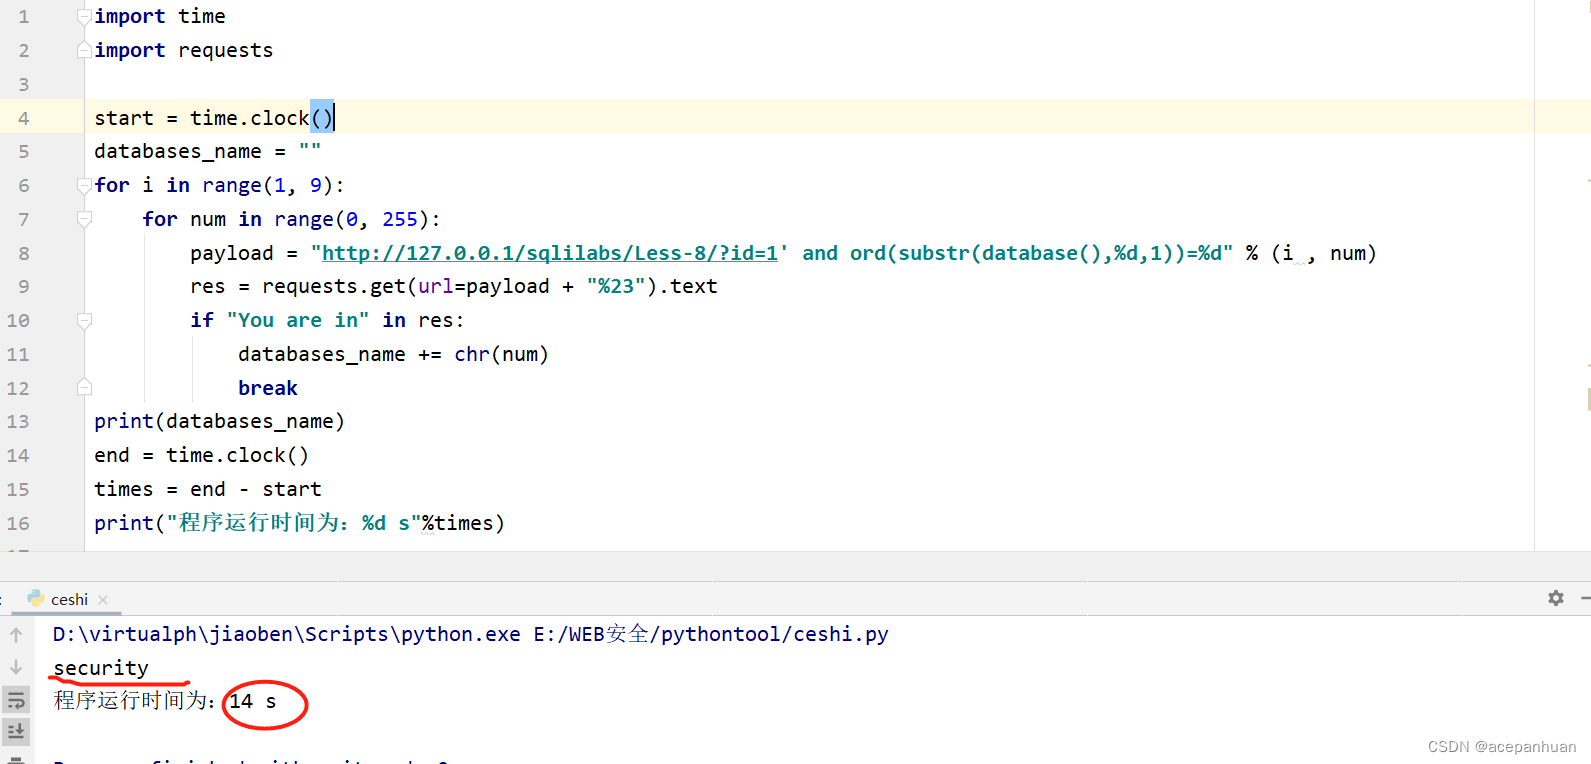Image resolution: width=1591 pixels, height=764 pixels.
Task: Close the ceshi run tab
Action: click(103, 600)
